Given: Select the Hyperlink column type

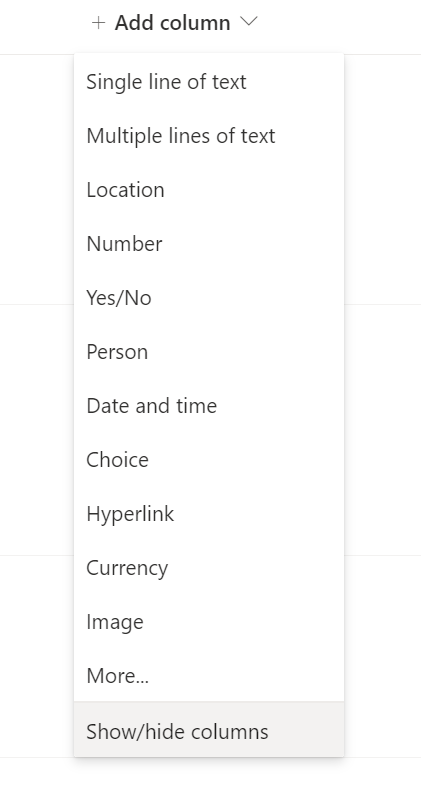Looking at the screenshot, I should [x=209, y=514].
